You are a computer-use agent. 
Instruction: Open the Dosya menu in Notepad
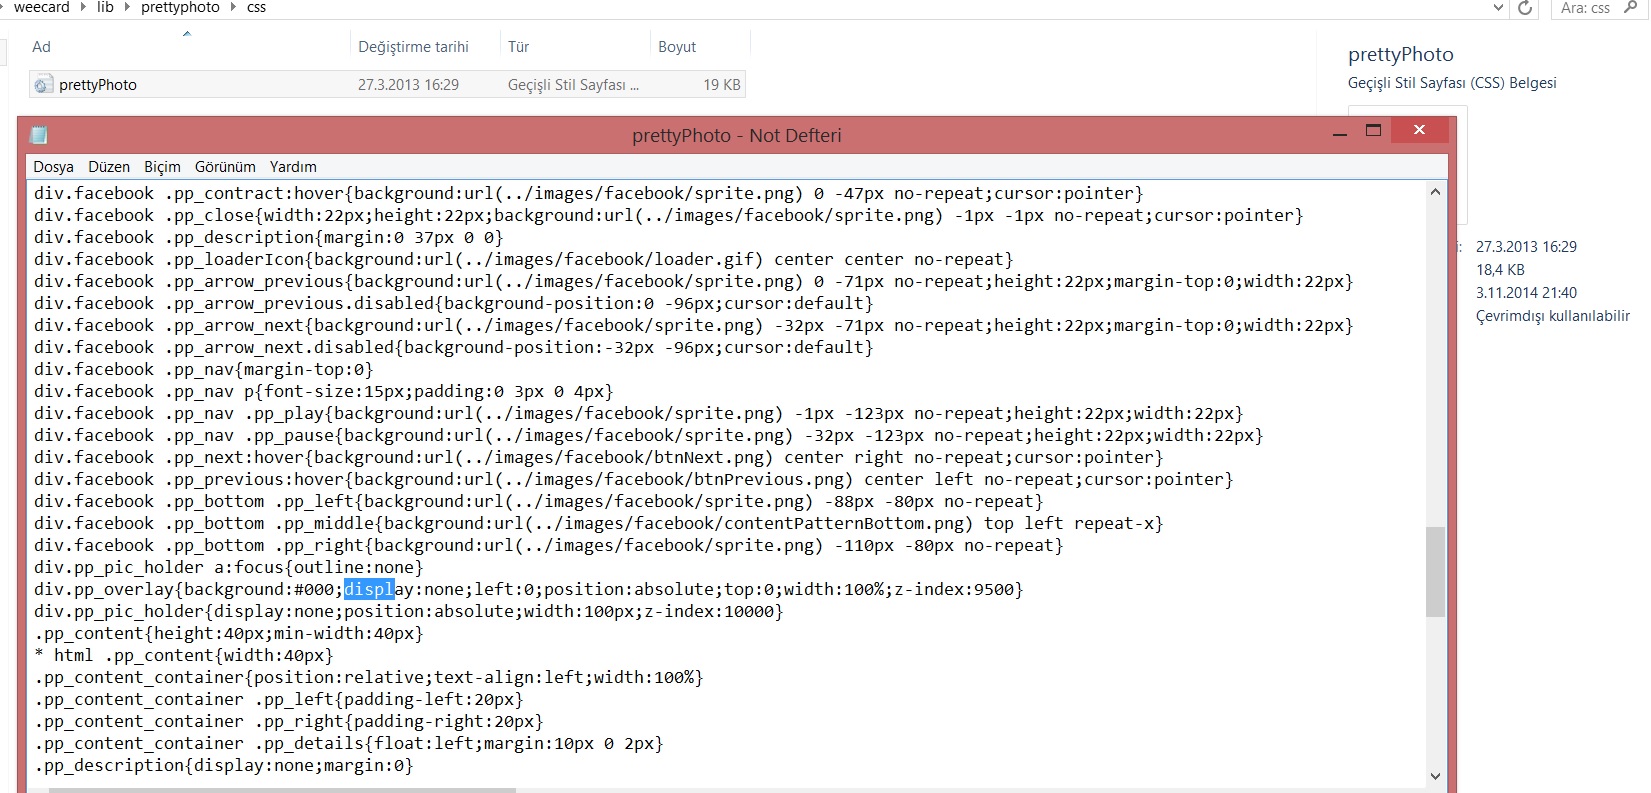[x=53, y=167]
